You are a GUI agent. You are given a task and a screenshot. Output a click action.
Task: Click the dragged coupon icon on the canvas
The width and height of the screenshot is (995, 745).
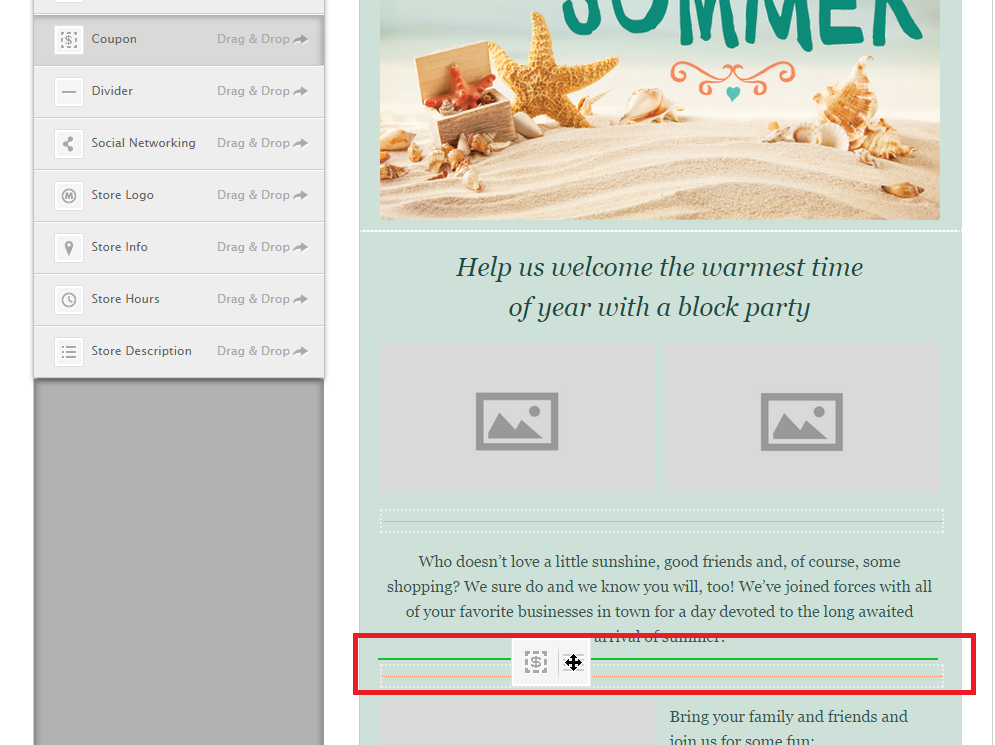[x=536, y=662]
